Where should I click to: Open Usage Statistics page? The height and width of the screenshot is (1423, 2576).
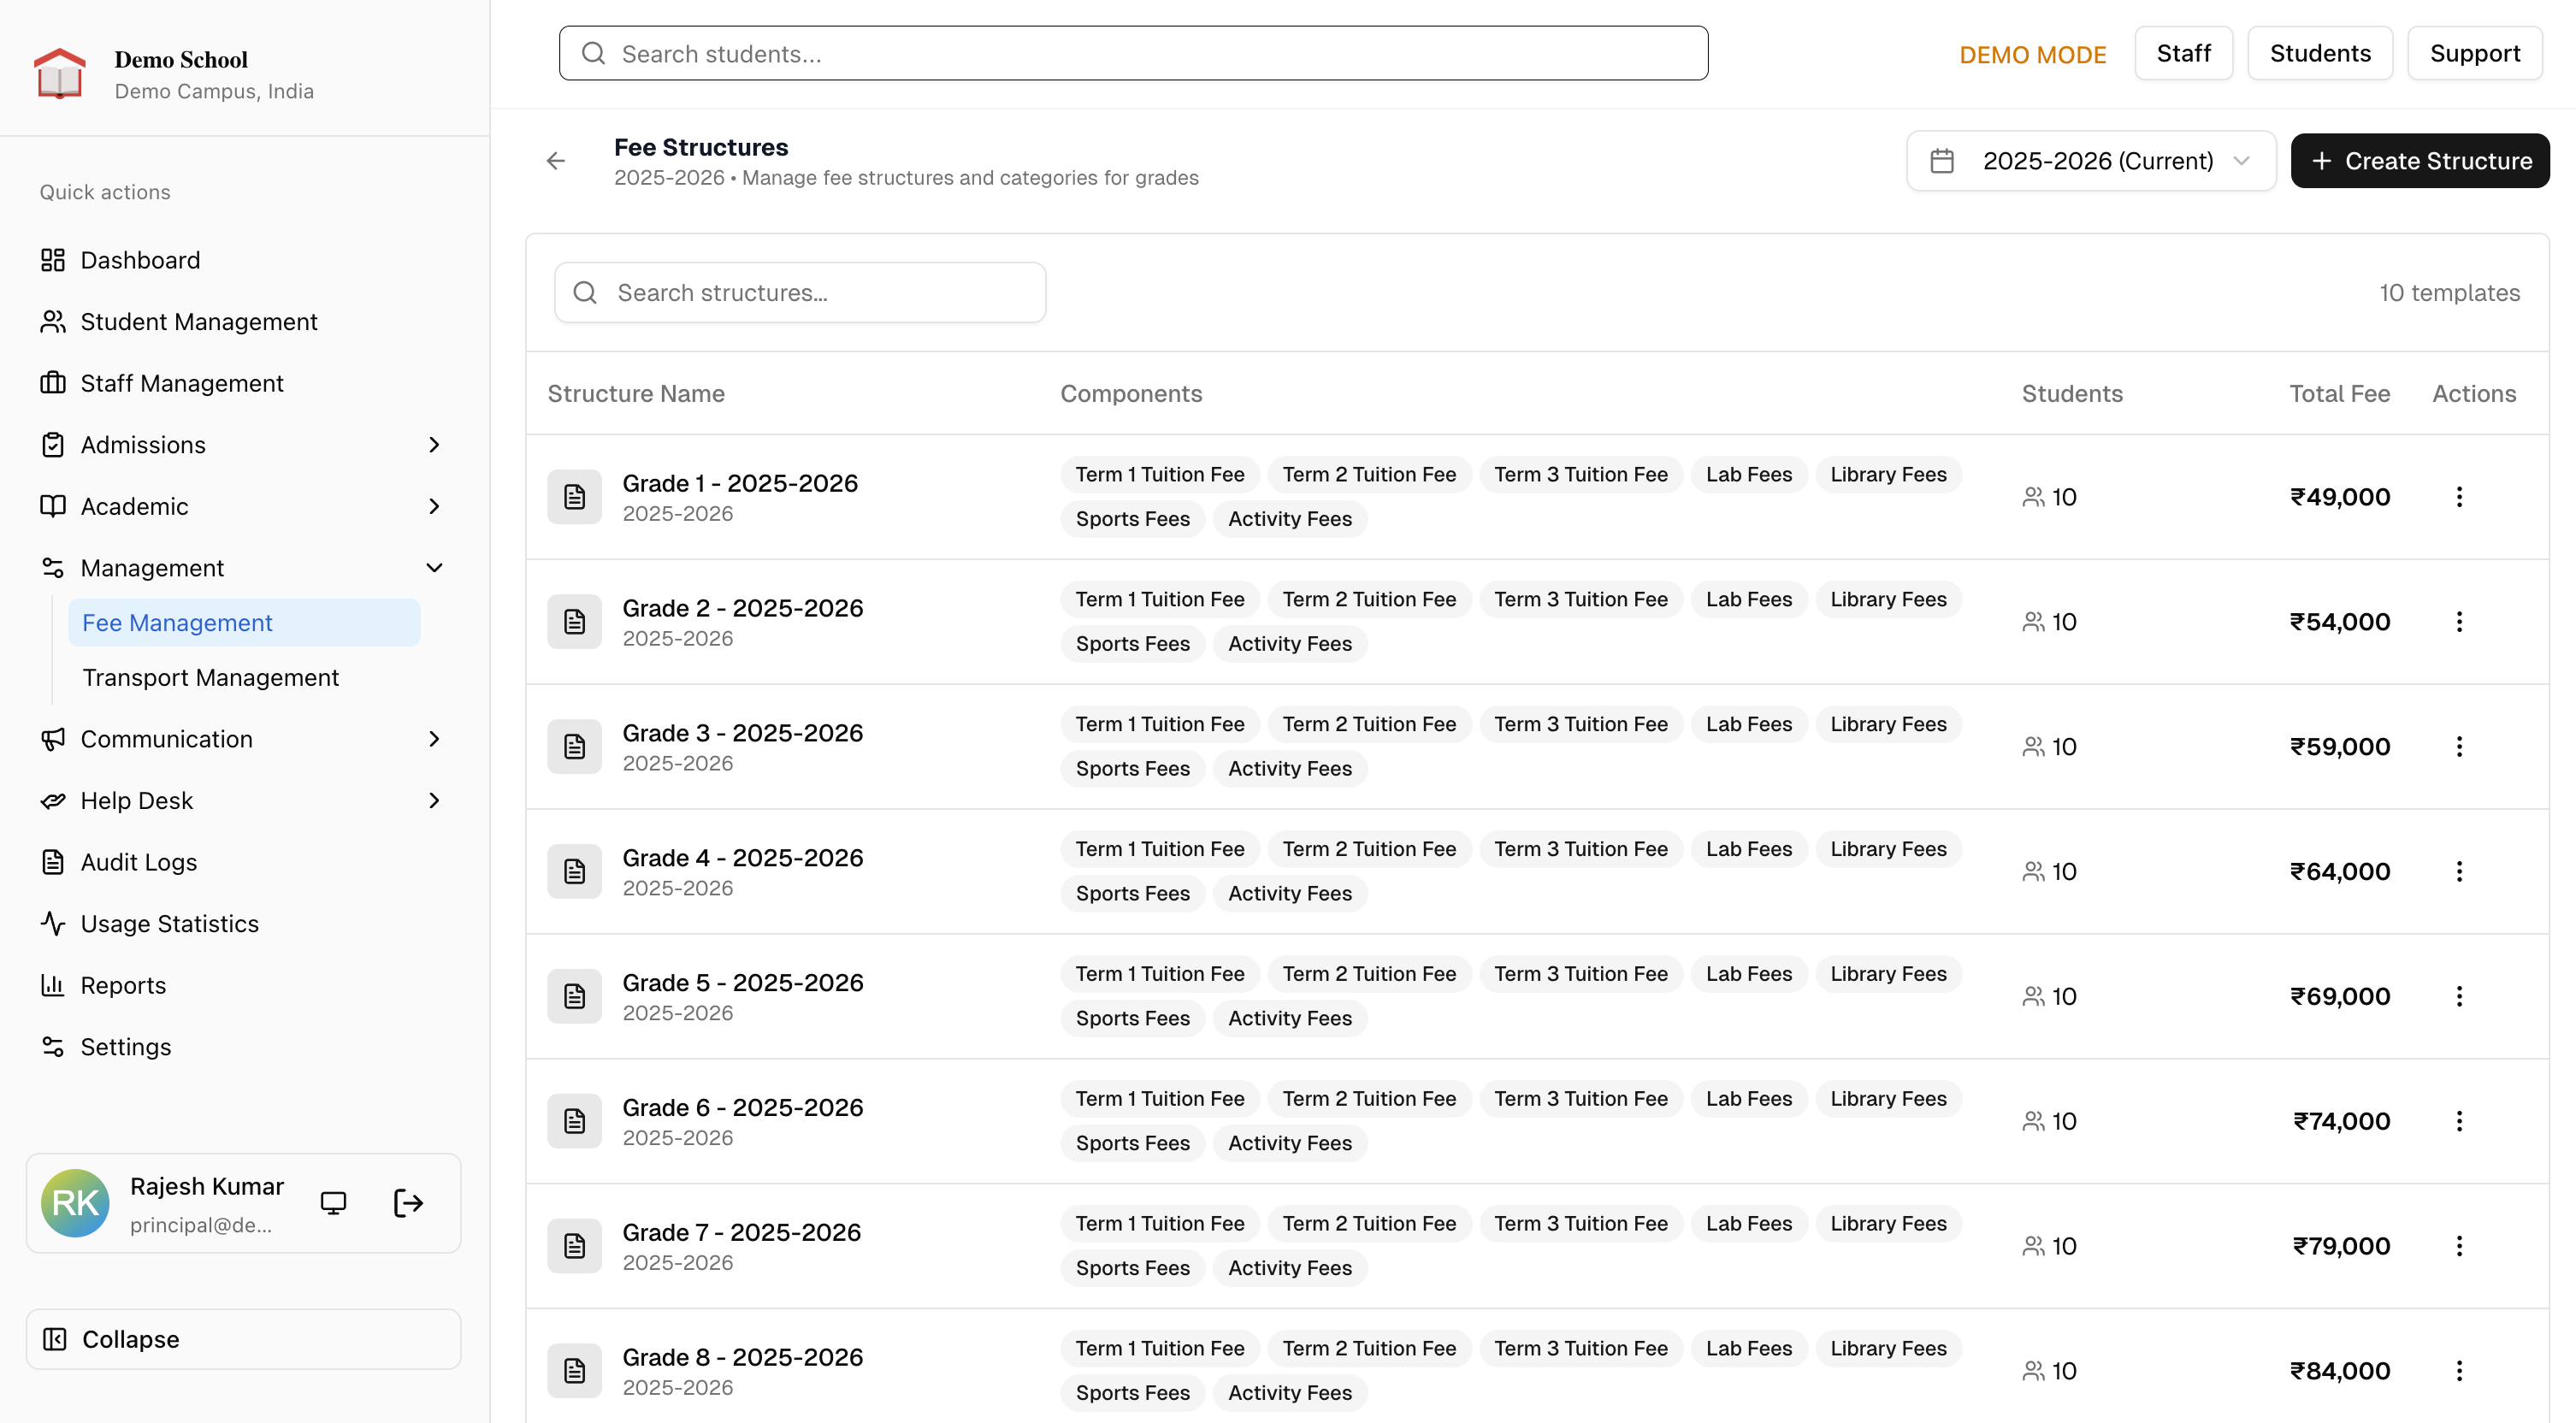pos(169,924)
